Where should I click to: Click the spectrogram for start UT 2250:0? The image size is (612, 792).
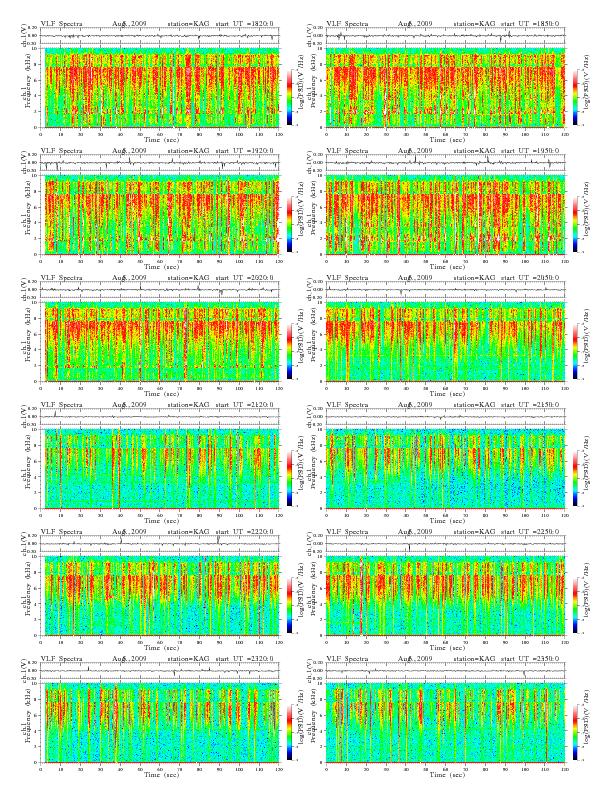tap(445, 596)
